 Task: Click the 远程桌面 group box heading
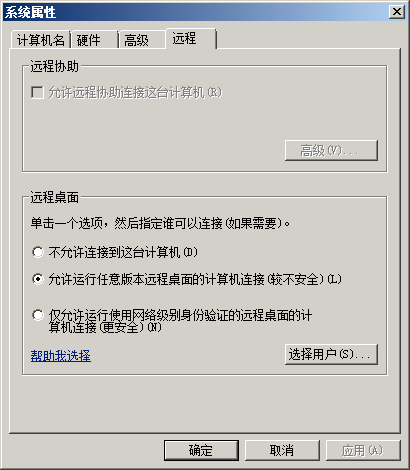[55, 197]
